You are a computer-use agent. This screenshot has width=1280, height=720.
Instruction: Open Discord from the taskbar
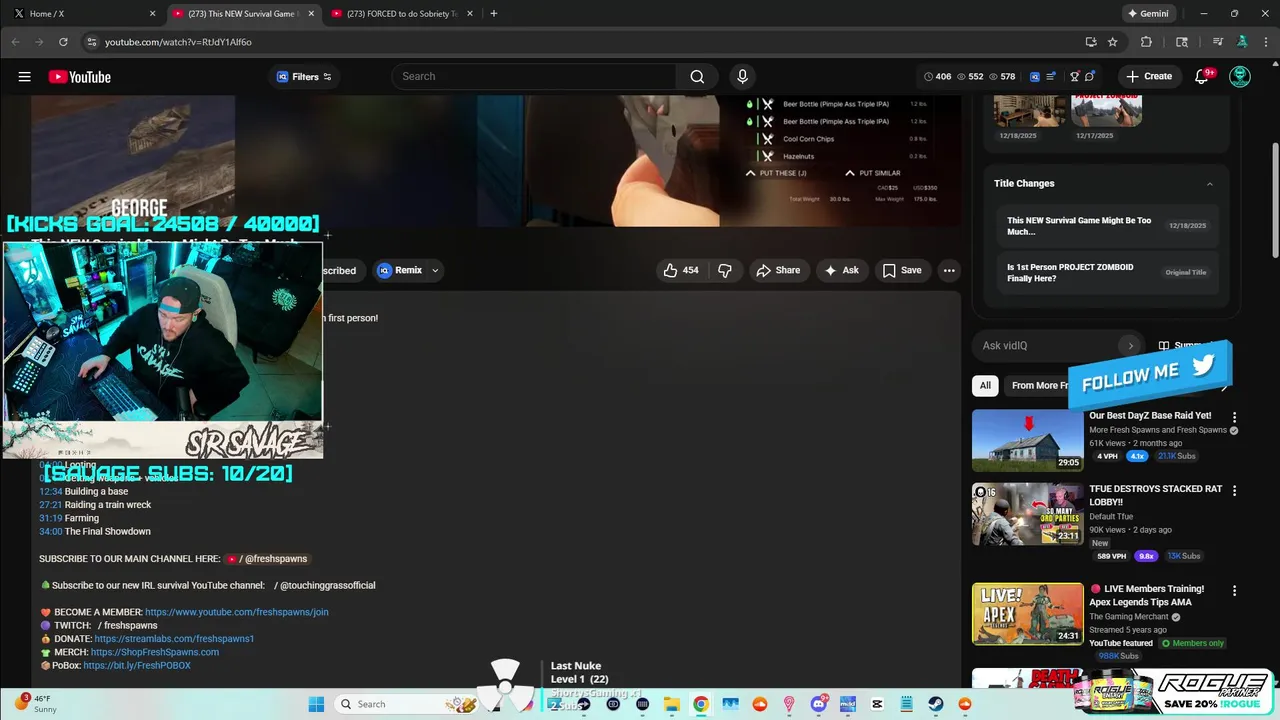point(819,704)
